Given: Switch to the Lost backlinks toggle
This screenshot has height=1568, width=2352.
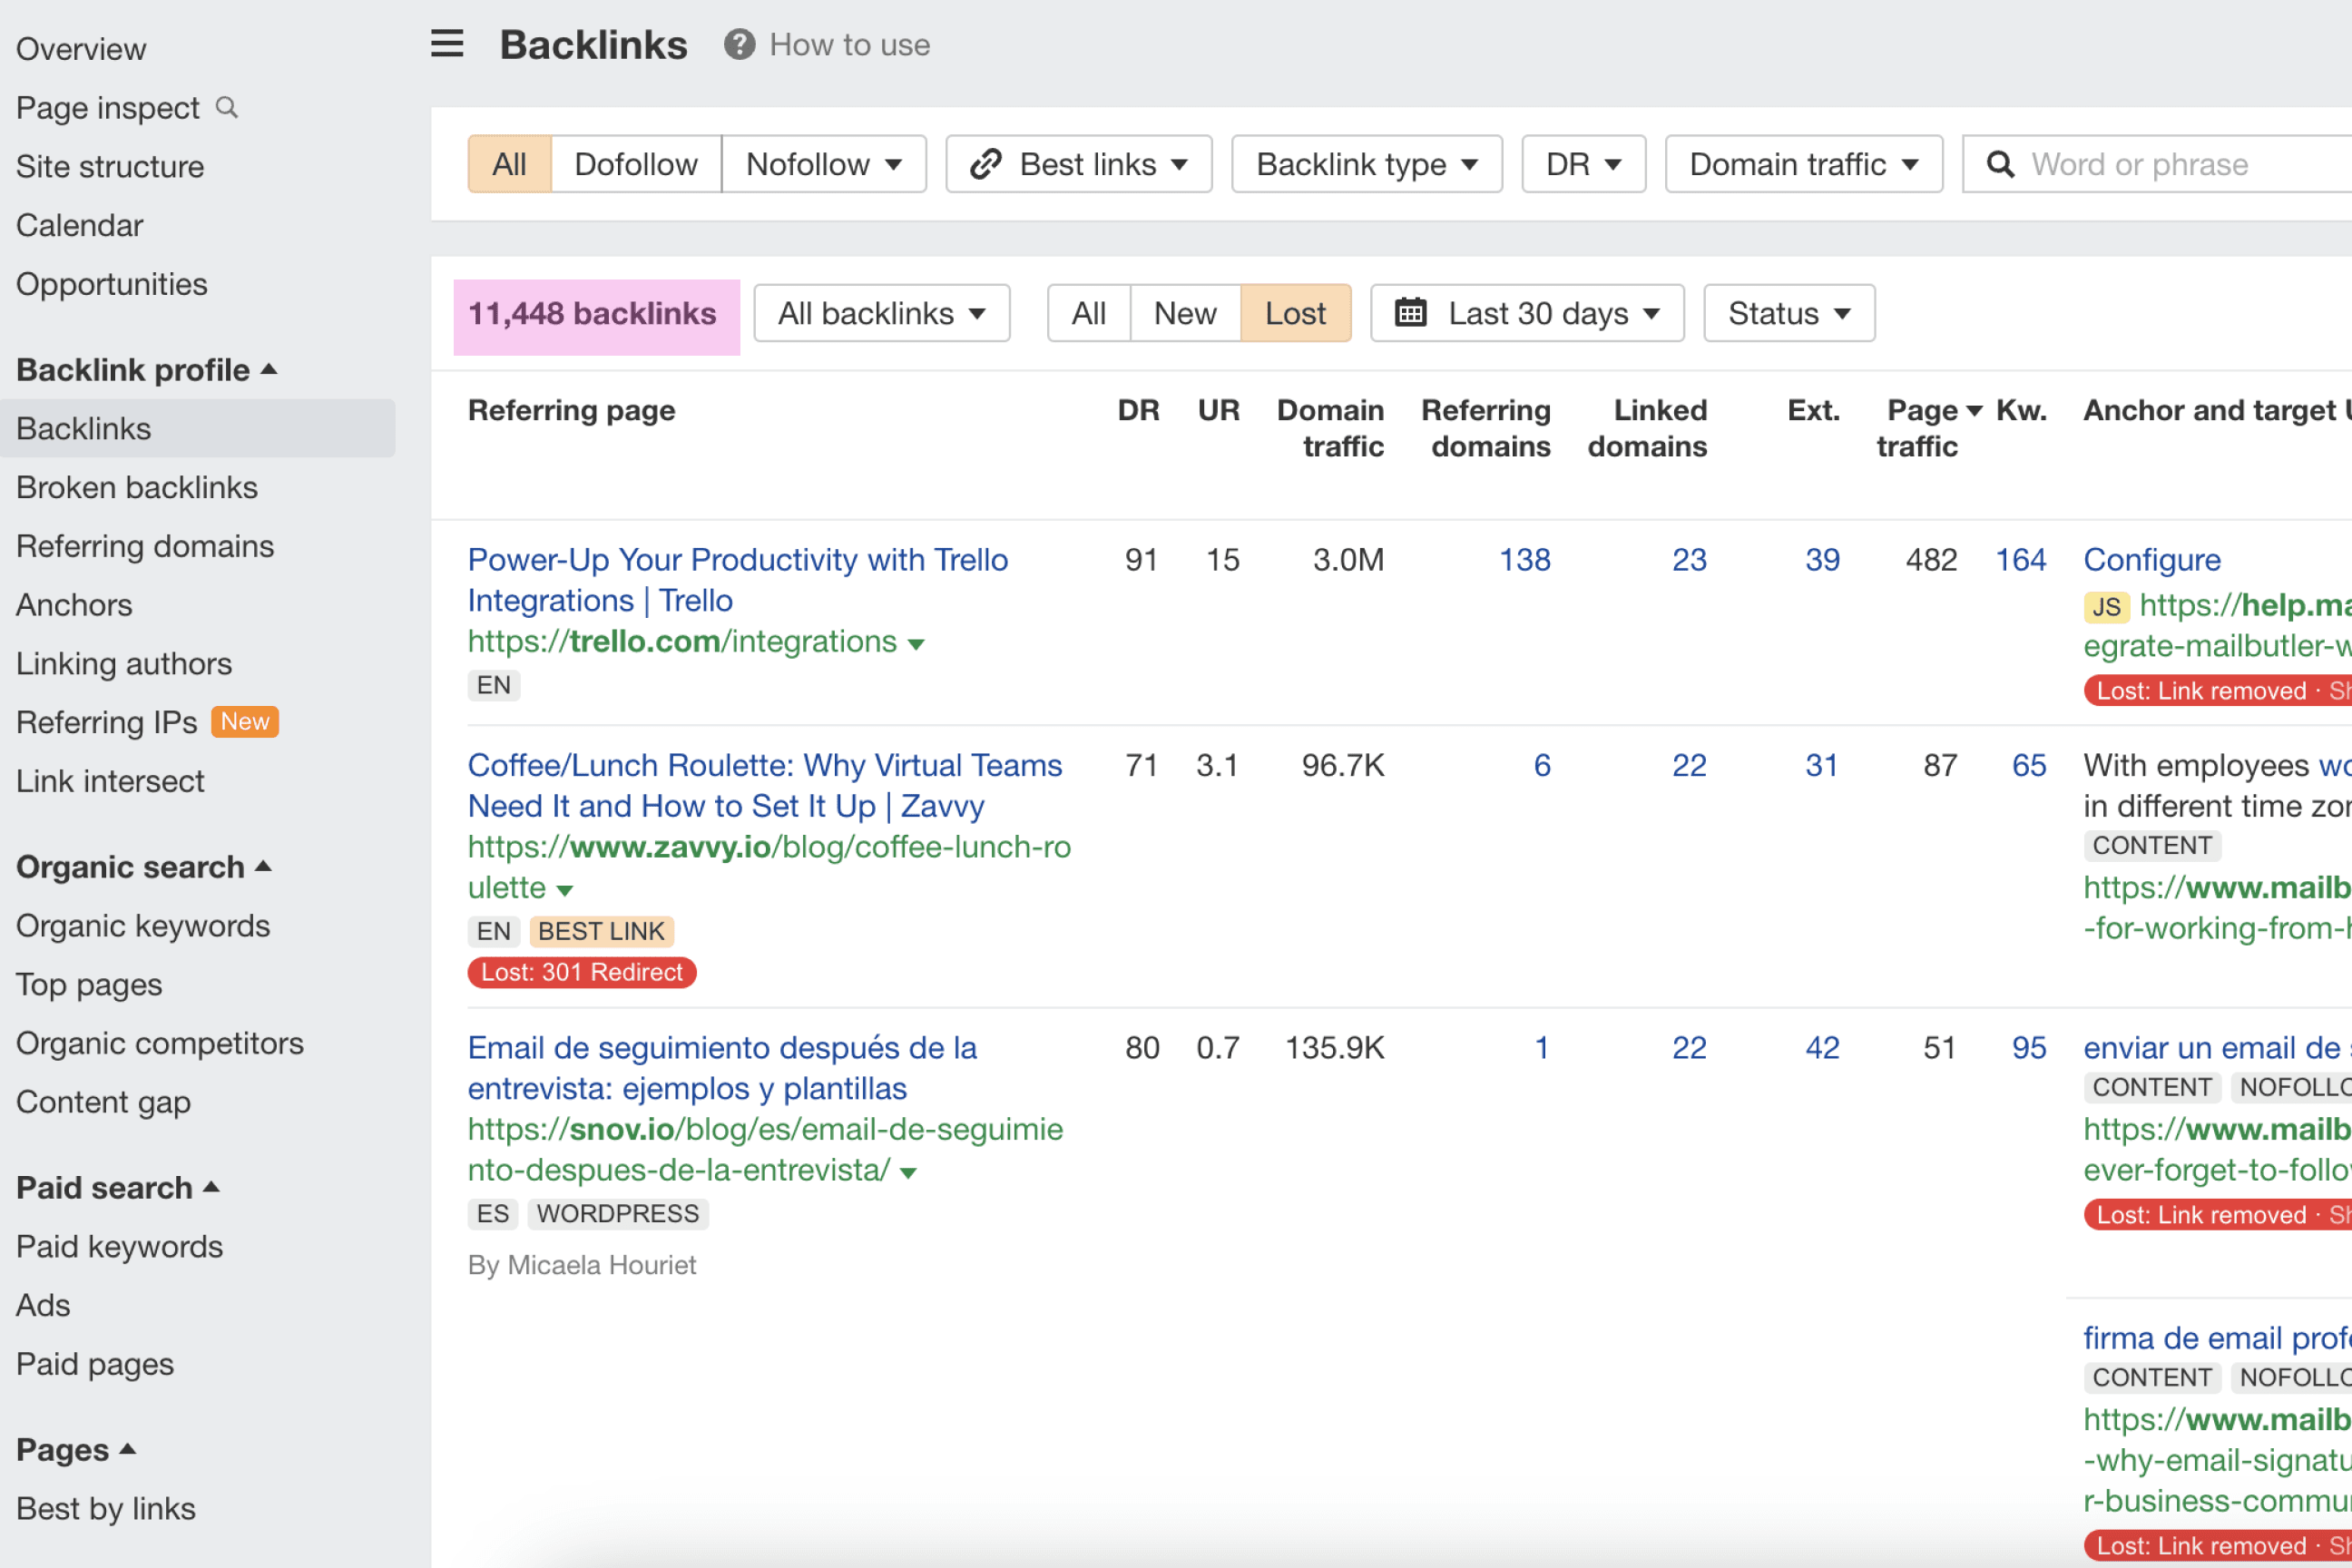Looking at the screenshot, I should (1295, 313).
